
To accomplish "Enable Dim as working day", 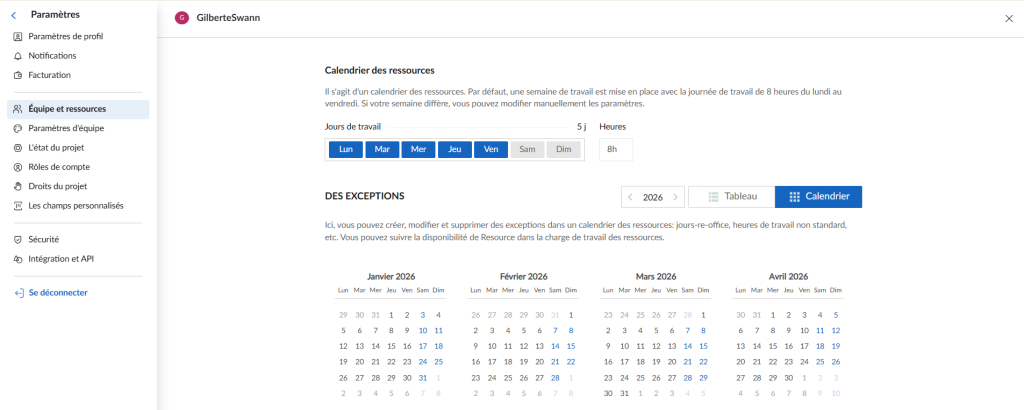I will [564, 150].
